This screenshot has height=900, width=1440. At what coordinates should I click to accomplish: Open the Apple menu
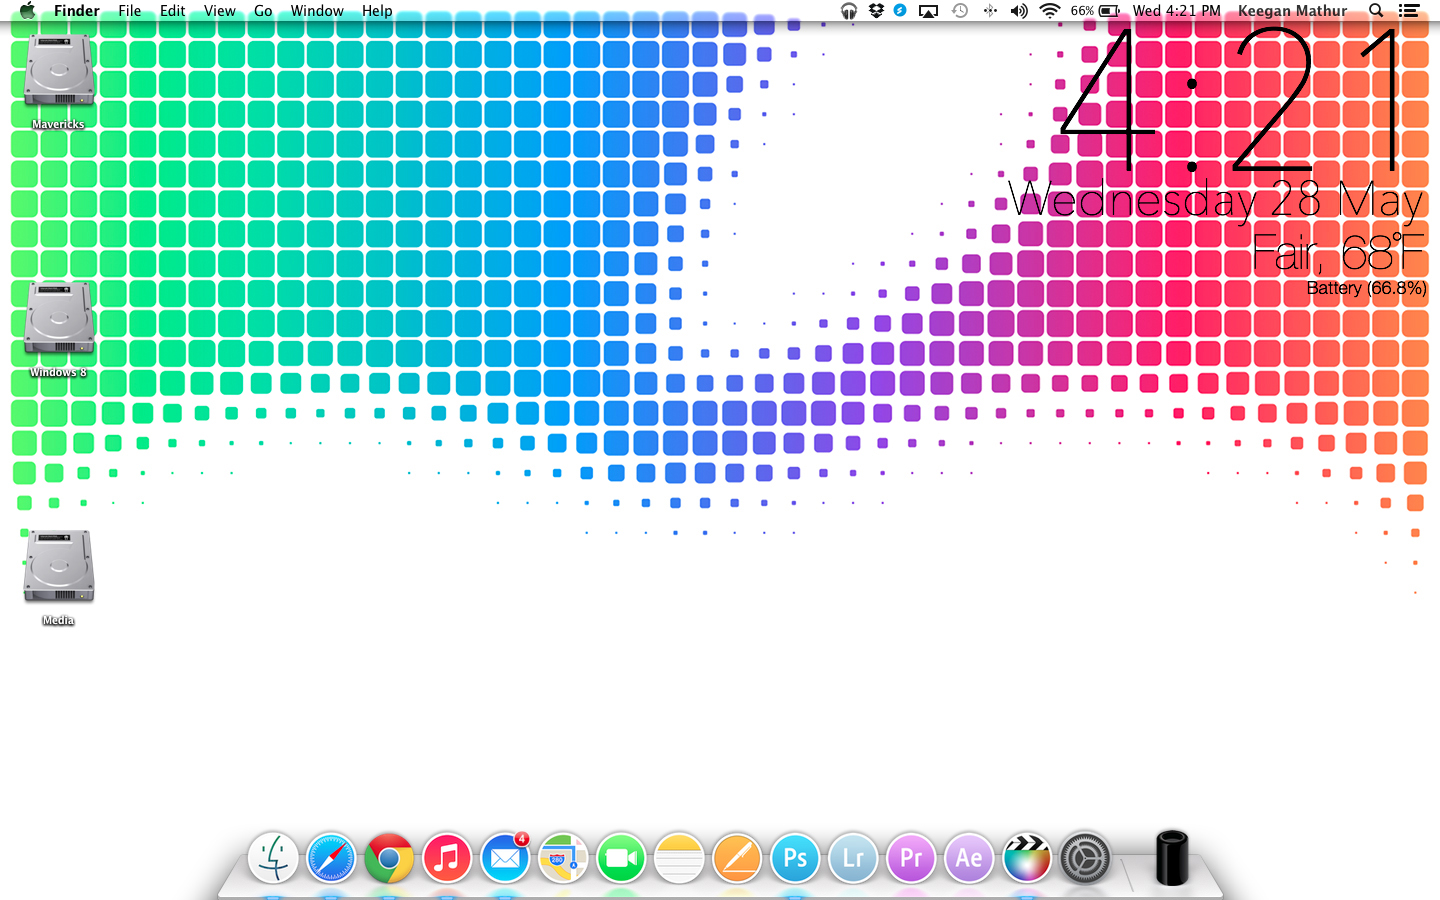pos(27,11)
